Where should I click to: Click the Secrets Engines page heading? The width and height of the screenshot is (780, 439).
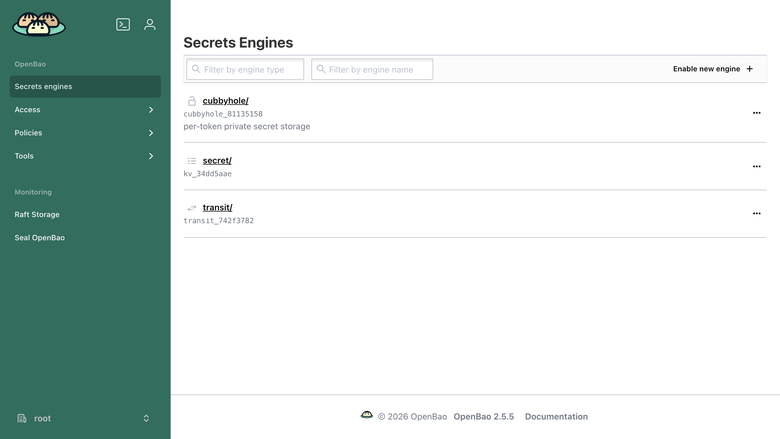coord(238,43)
